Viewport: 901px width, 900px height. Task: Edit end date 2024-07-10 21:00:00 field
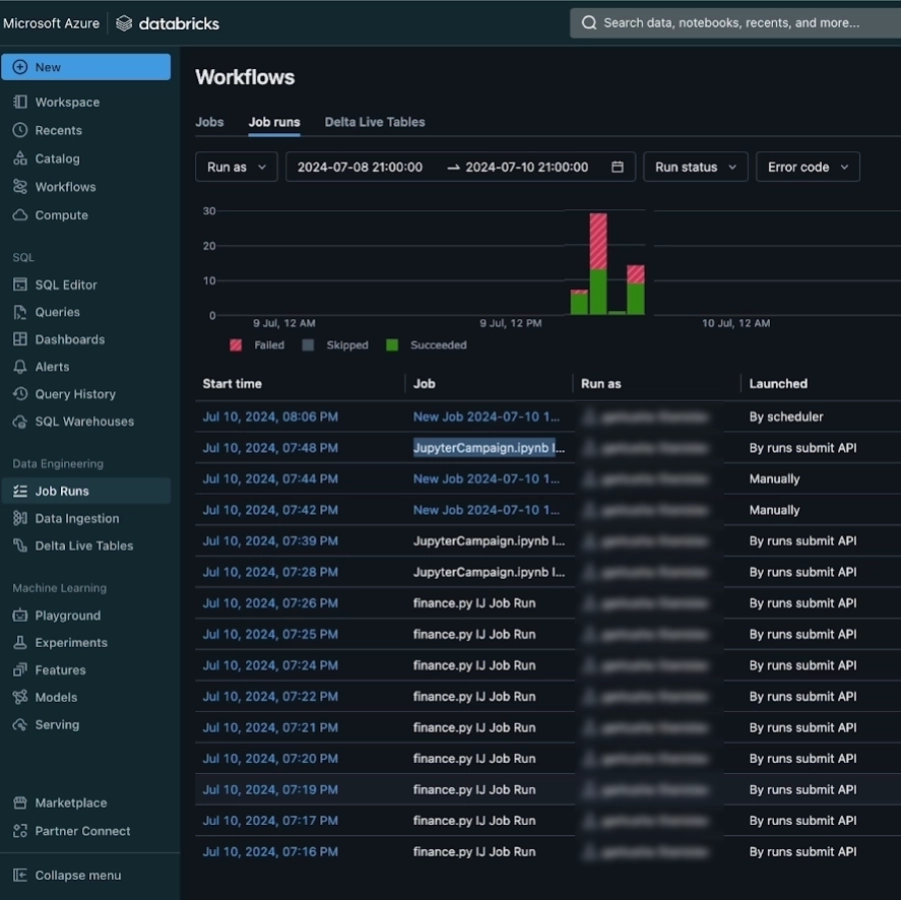click(x=526, y=167)
